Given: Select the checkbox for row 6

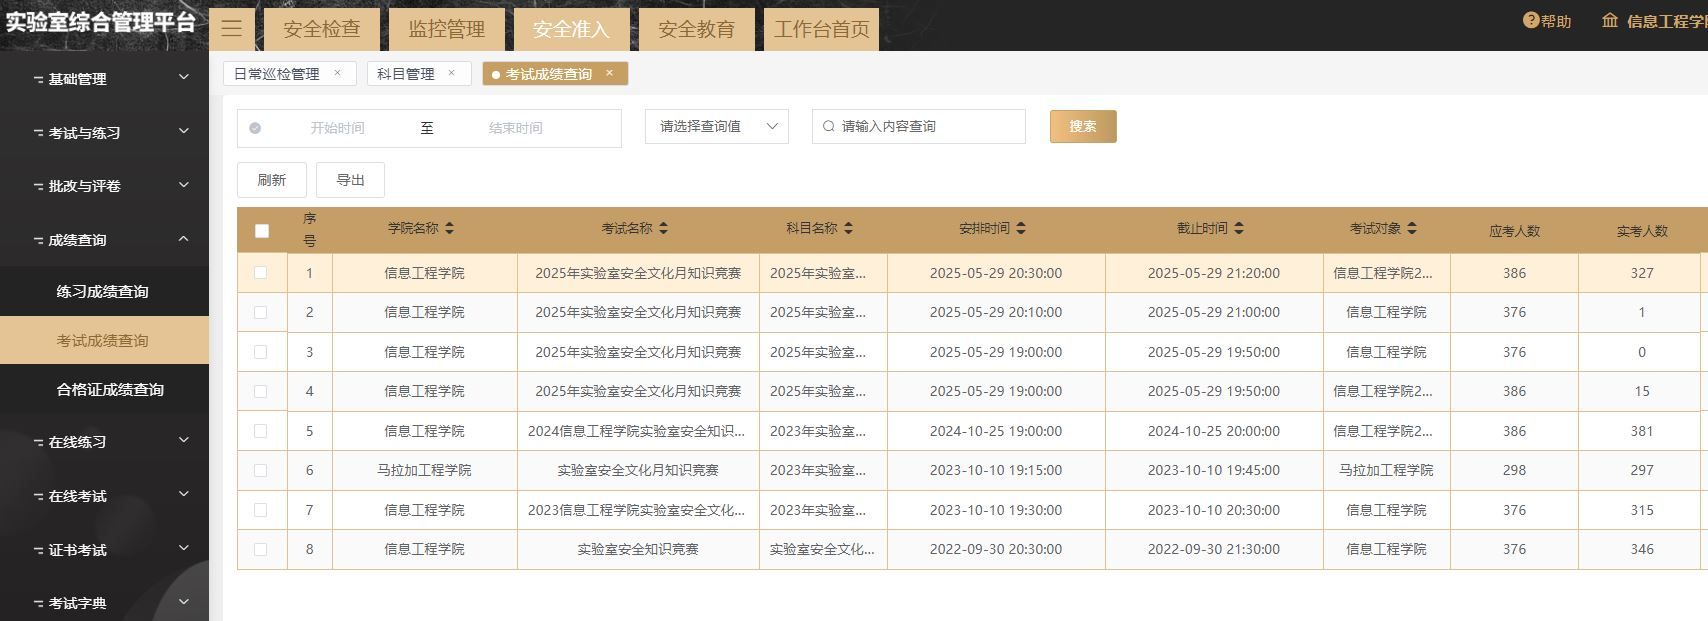Looking at the screenshot, I should 261,470.
